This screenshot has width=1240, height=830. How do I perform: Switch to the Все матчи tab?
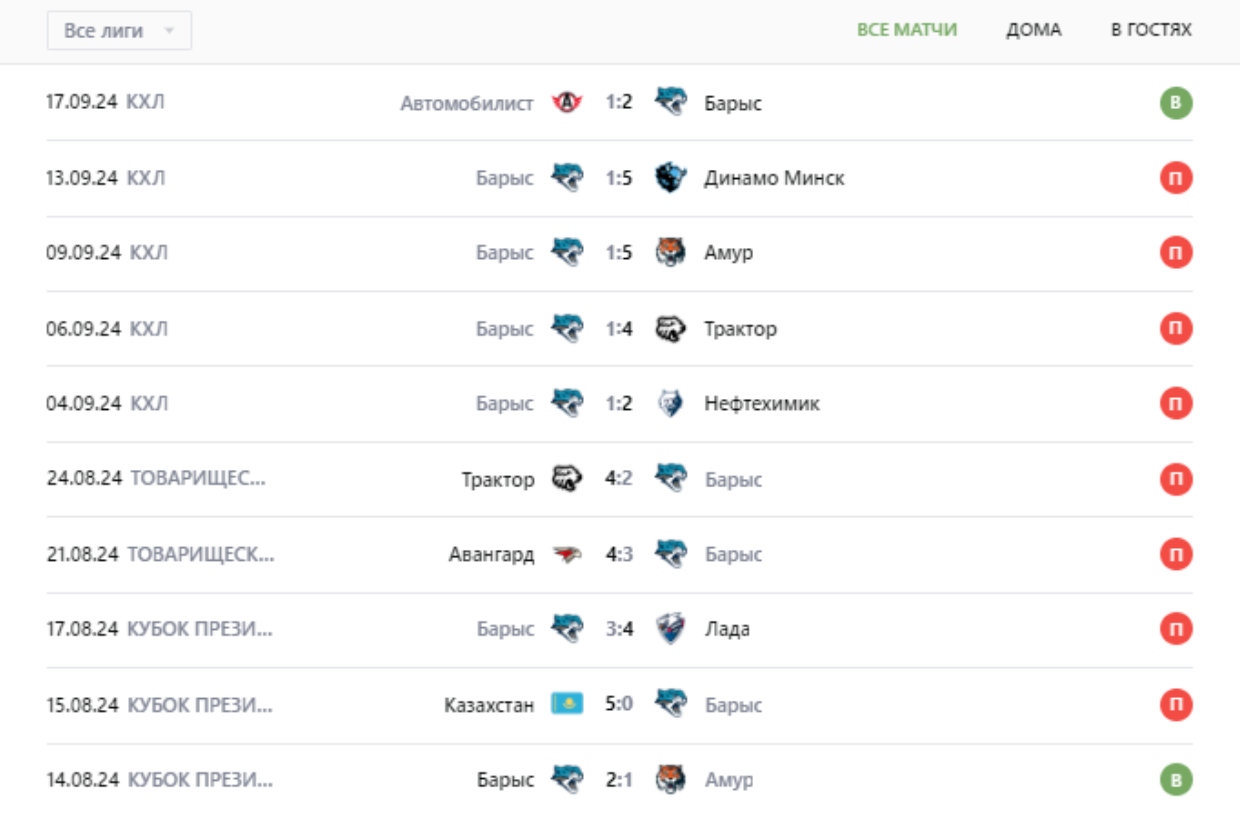(906, 30)
